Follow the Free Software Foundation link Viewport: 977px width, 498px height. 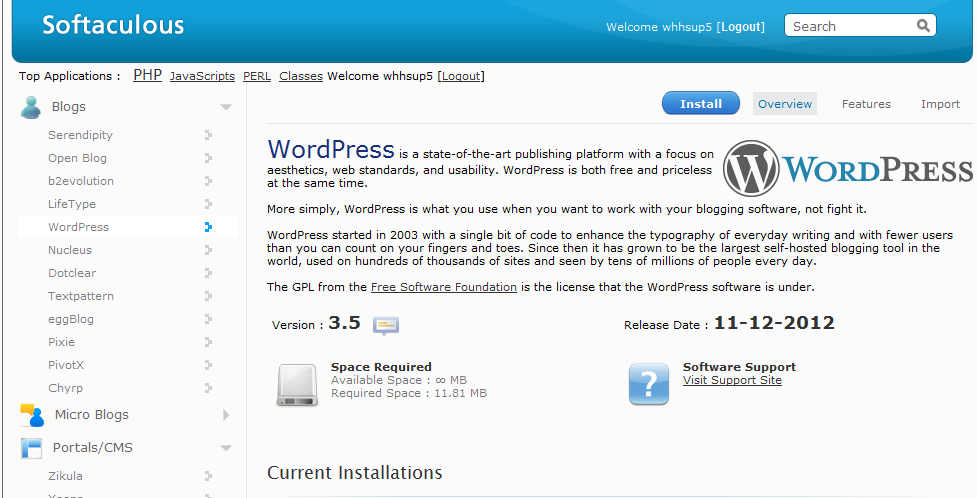pos(443,287)
